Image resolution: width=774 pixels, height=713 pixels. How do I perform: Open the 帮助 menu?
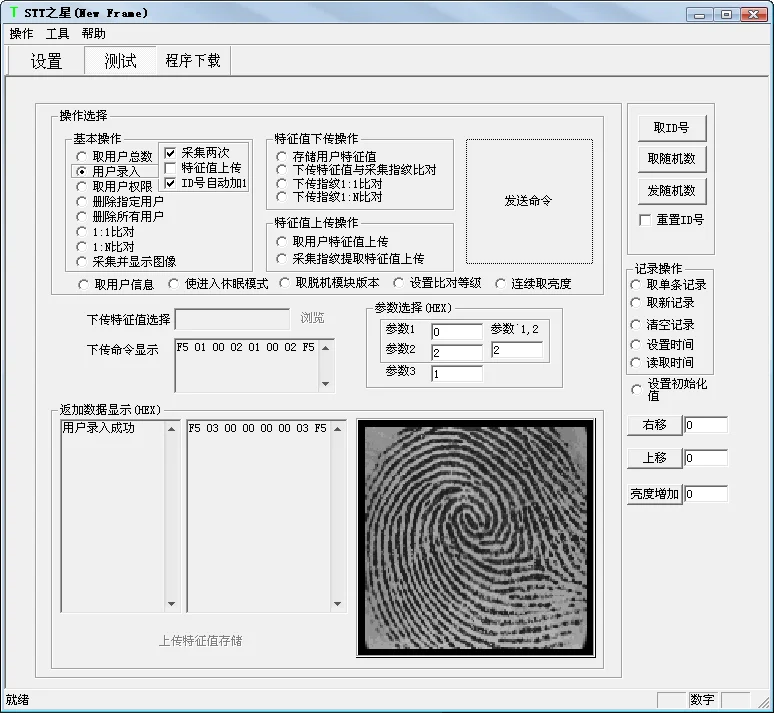coord(93,34)
